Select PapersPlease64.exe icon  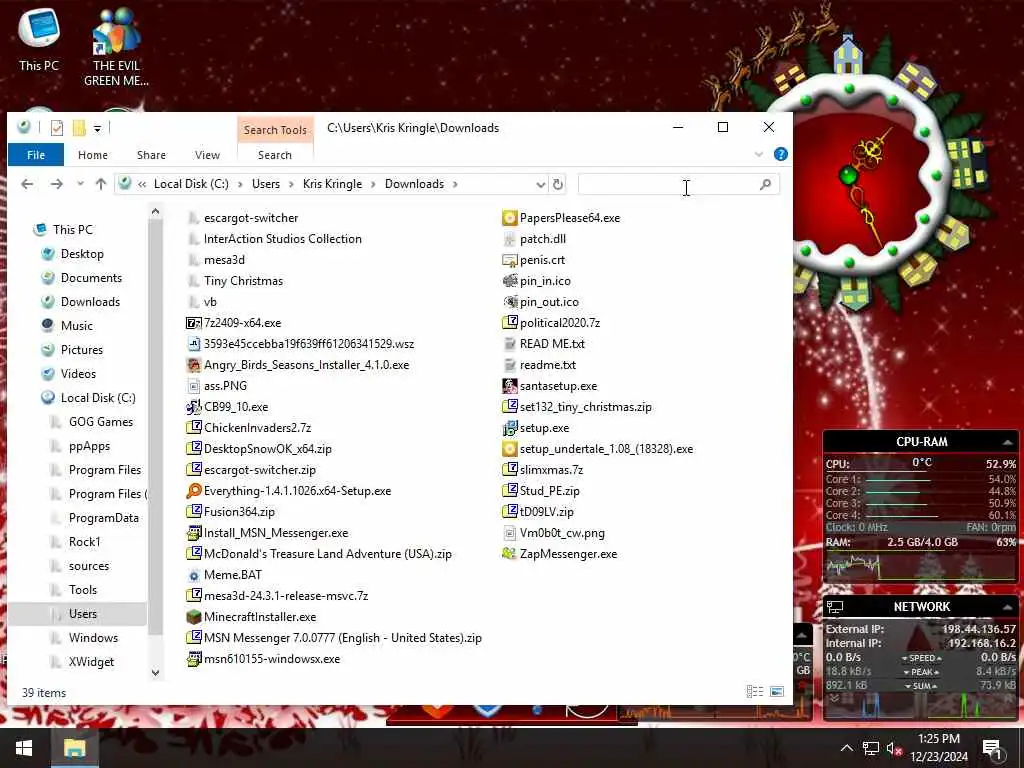(509, 218)
